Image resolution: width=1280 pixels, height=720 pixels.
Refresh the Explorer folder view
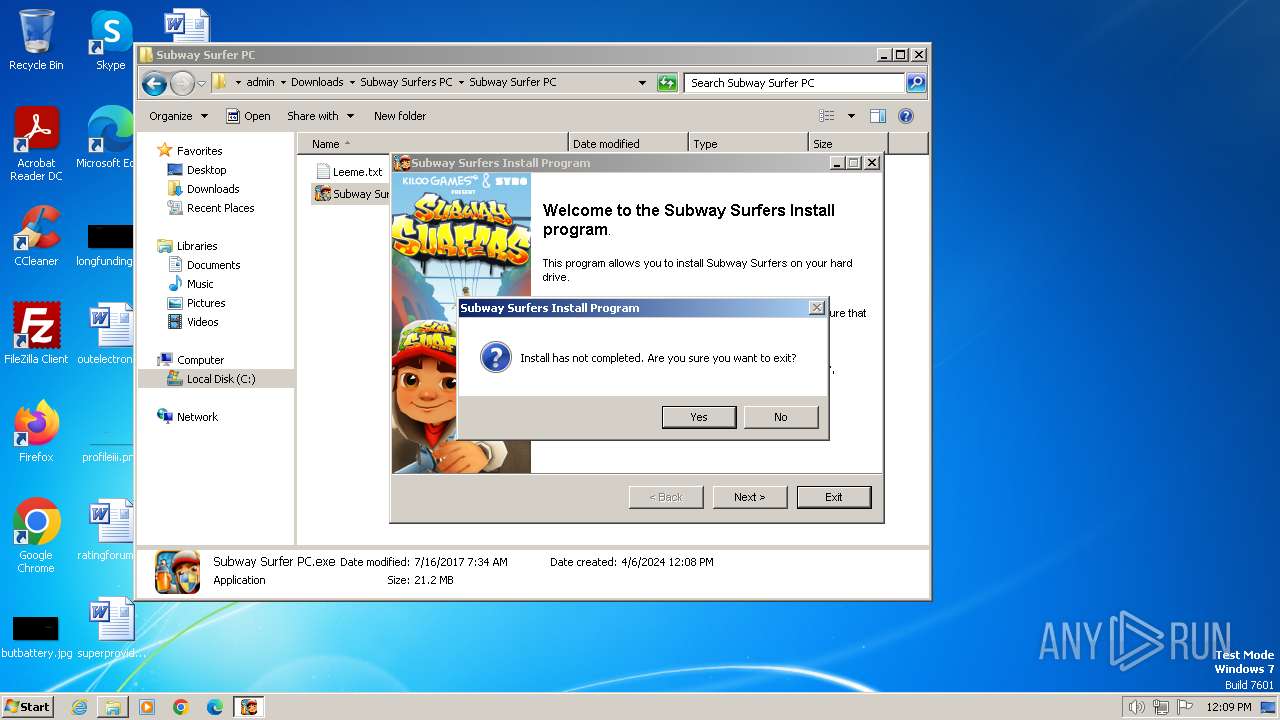click(x=667, y=83)
